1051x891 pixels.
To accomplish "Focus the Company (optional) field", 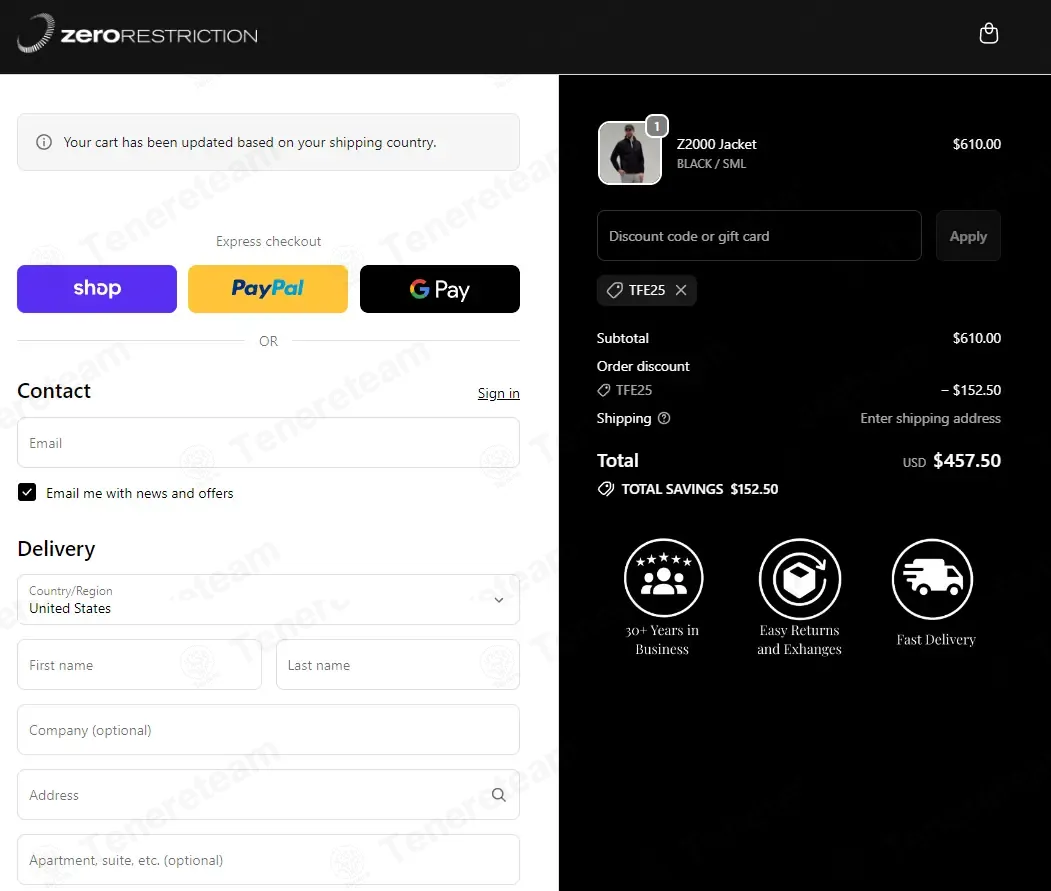I will 268,729.
